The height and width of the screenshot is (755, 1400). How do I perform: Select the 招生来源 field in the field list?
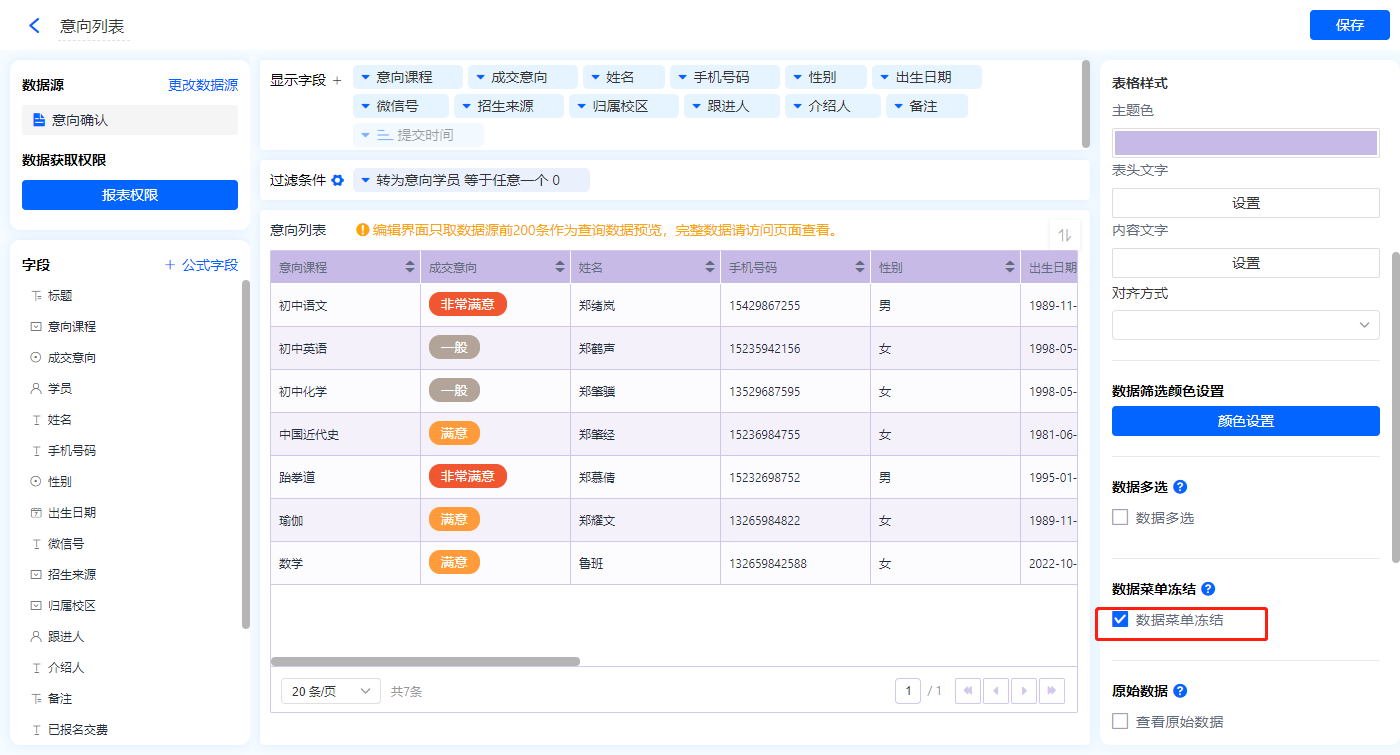(x=71, y=574)
